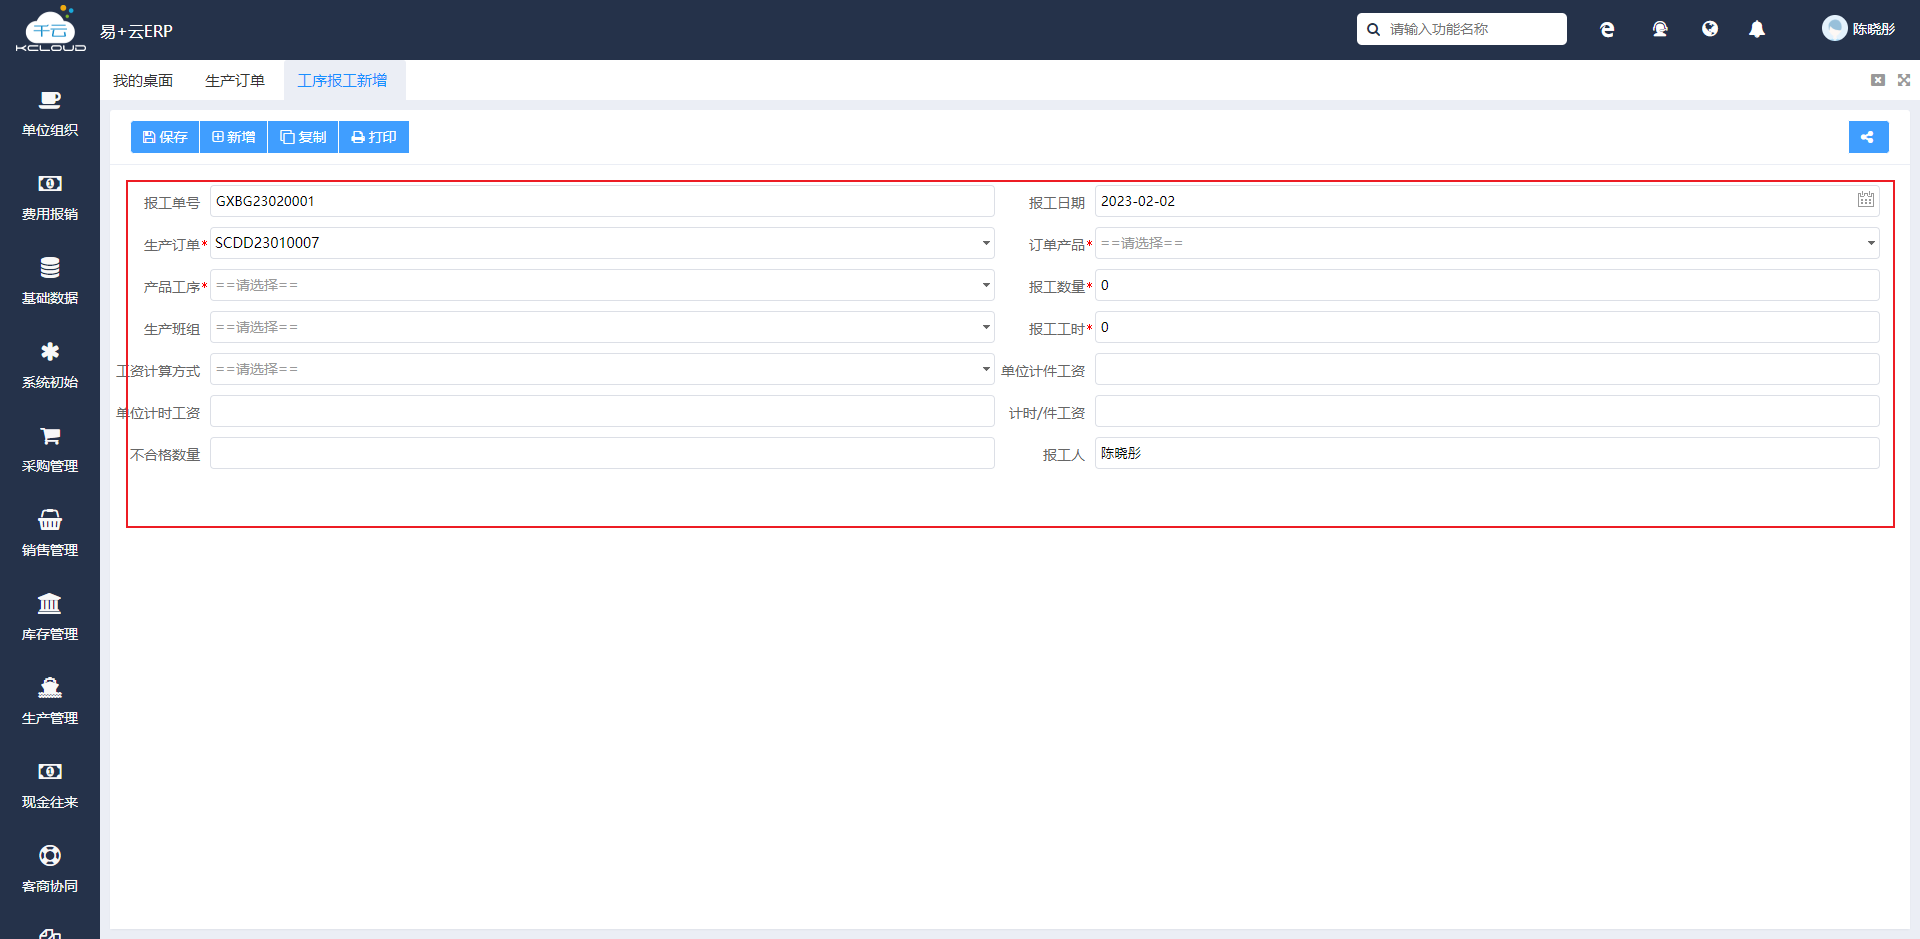Open 费用报销 module icon

50,183
